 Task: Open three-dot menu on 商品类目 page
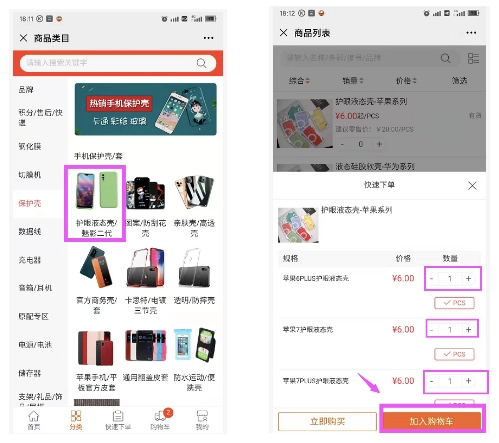coord(208,38)
